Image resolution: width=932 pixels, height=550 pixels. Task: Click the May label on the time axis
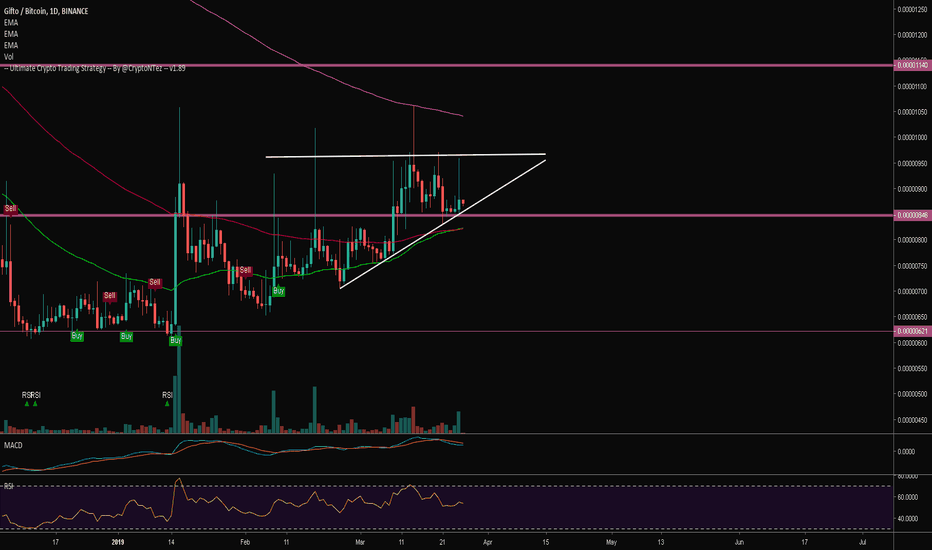611,542
